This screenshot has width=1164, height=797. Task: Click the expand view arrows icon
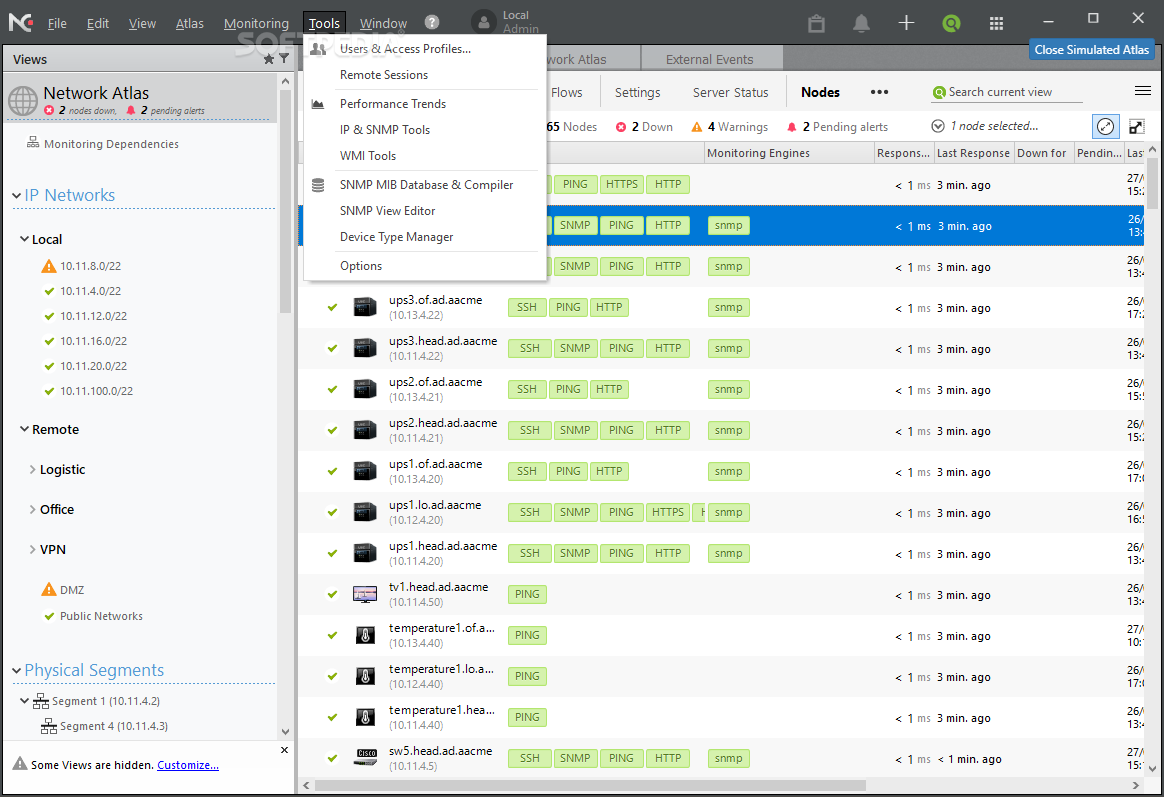point(1137,126)
